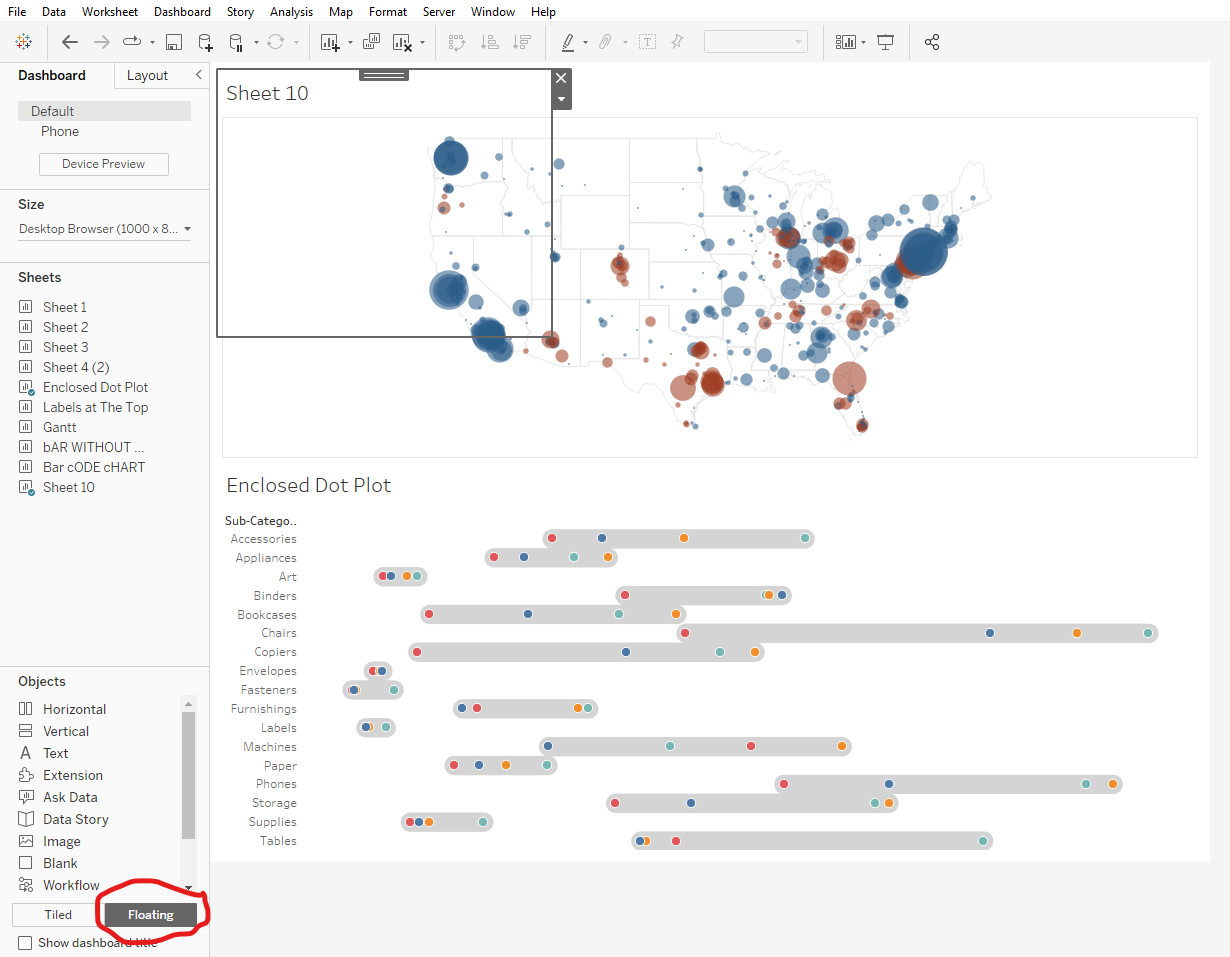This screenshot has height=957, width=1230.
Task: Click the Save disk icon
Action: [174, 42]
